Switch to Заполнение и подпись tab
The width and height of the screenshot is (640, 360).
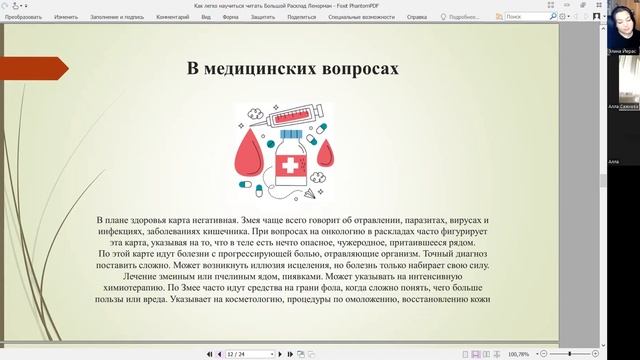(x=117, y=17)
